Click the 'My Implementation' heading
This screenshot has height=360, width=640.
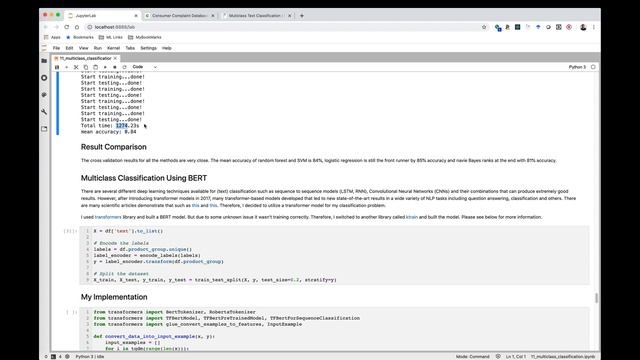coord(114,297)
